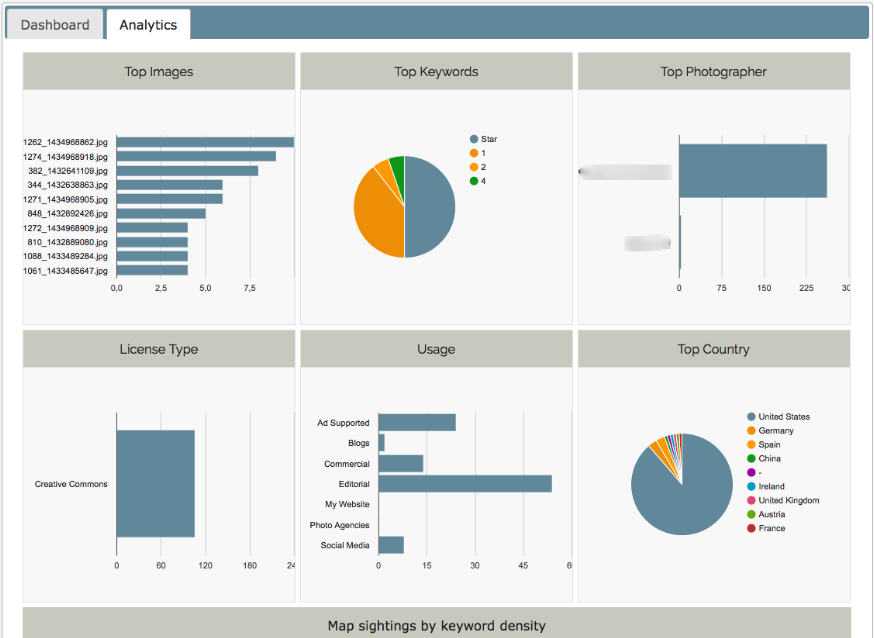Click the Top Photographer panel header
Image resolution: width=874 pixels, height=638 pixels.
(x=714, y=72)
